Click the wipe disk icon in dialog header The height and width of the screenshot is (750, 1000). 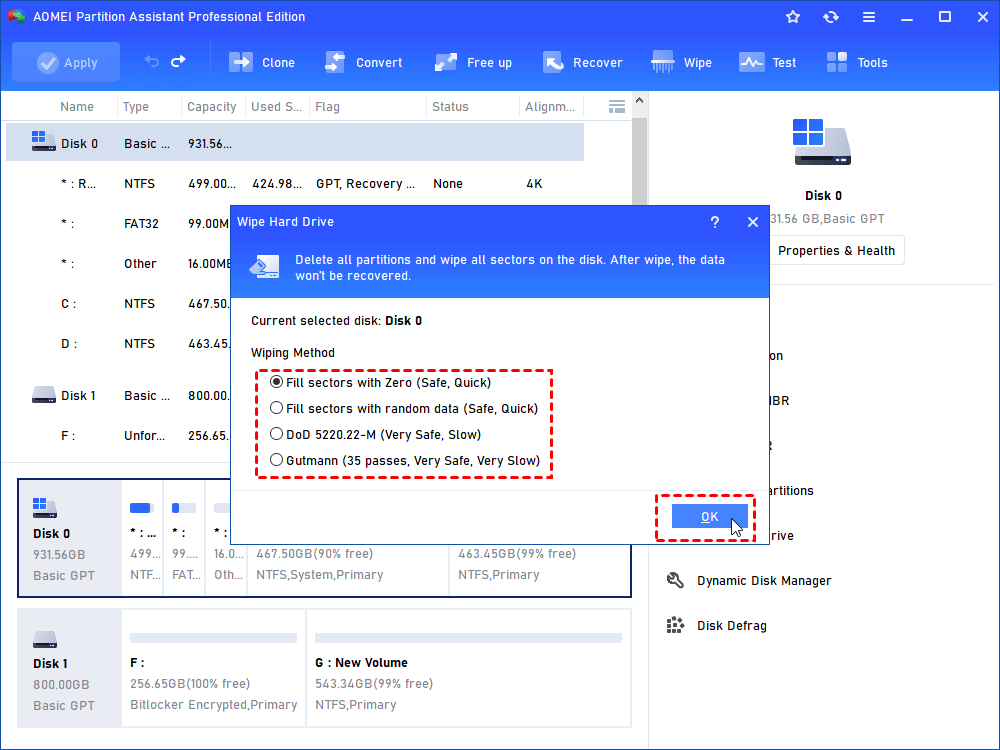tap(265, 267)
